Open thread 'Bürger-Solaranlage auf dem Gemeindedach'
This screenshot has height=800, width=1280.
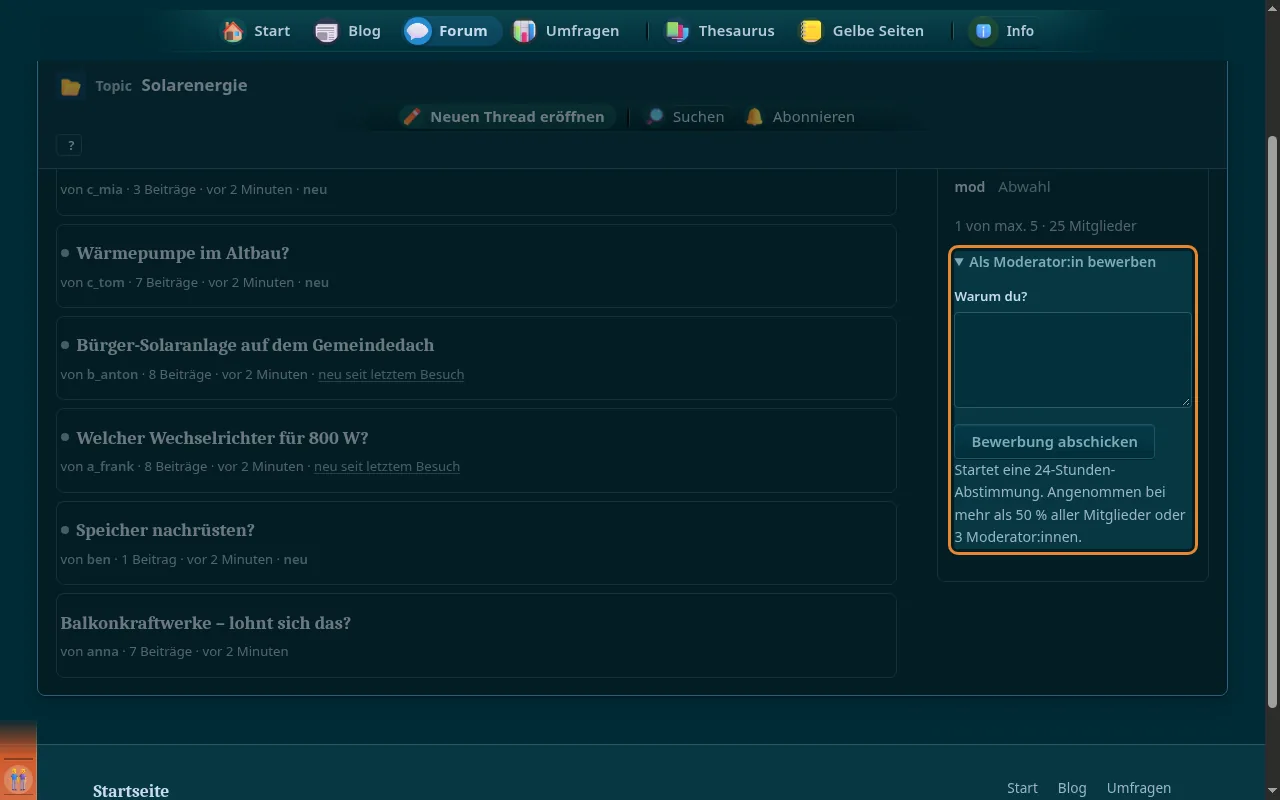(255, 345)
